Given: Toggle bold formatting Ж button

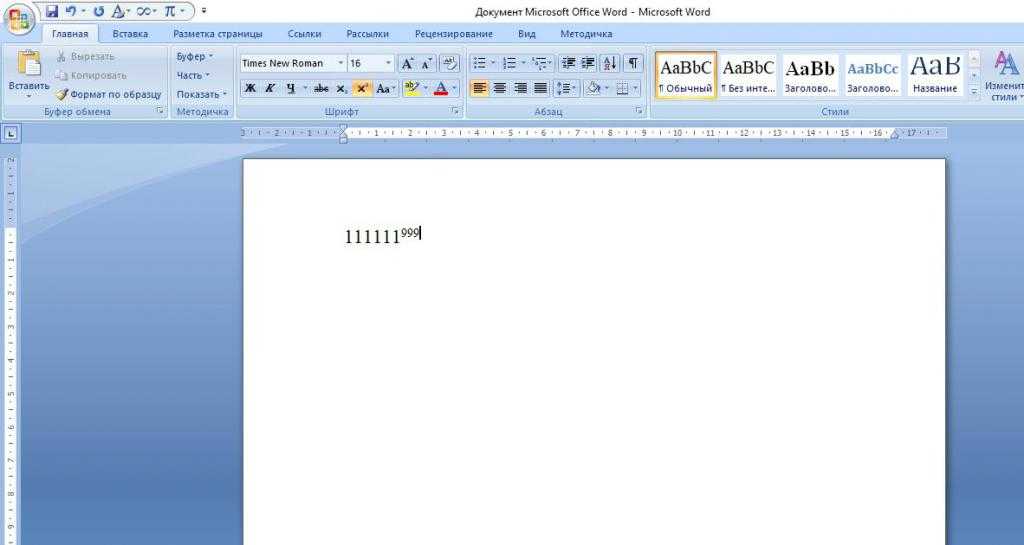Looking at the screenshot, I should (250, 88).
